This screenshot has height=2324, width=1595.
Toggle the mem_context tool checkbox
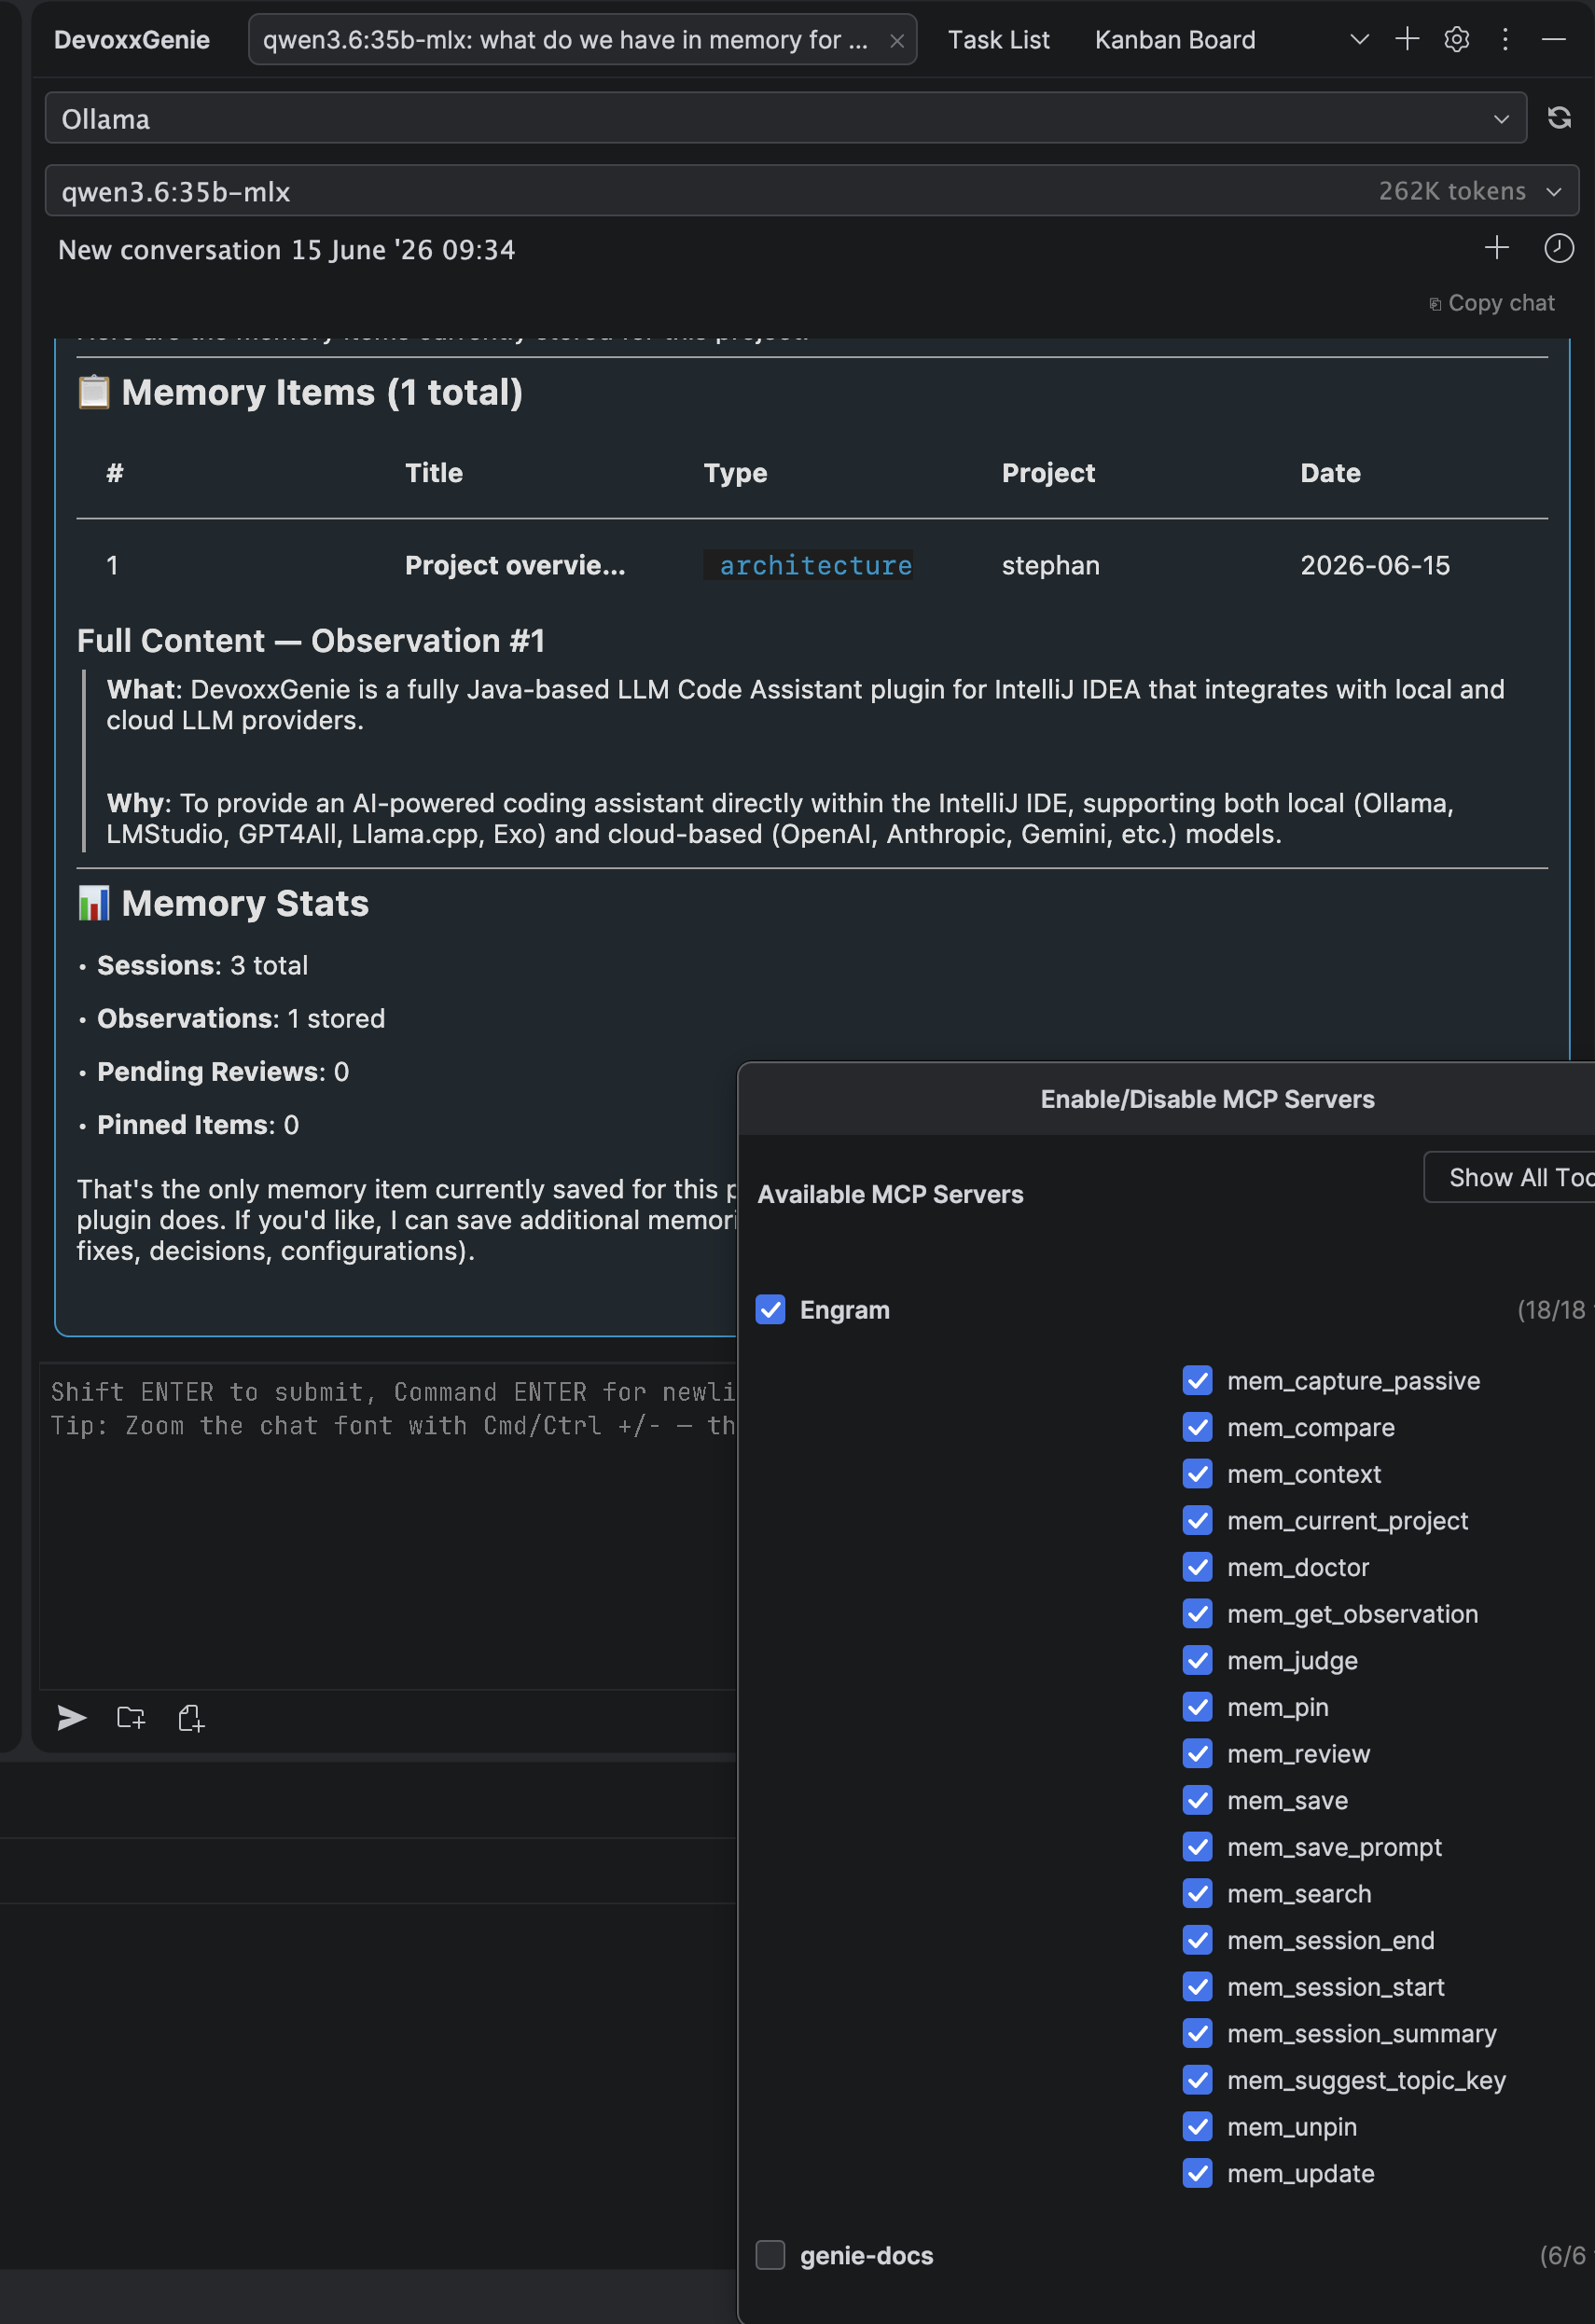(1197, 1473)
